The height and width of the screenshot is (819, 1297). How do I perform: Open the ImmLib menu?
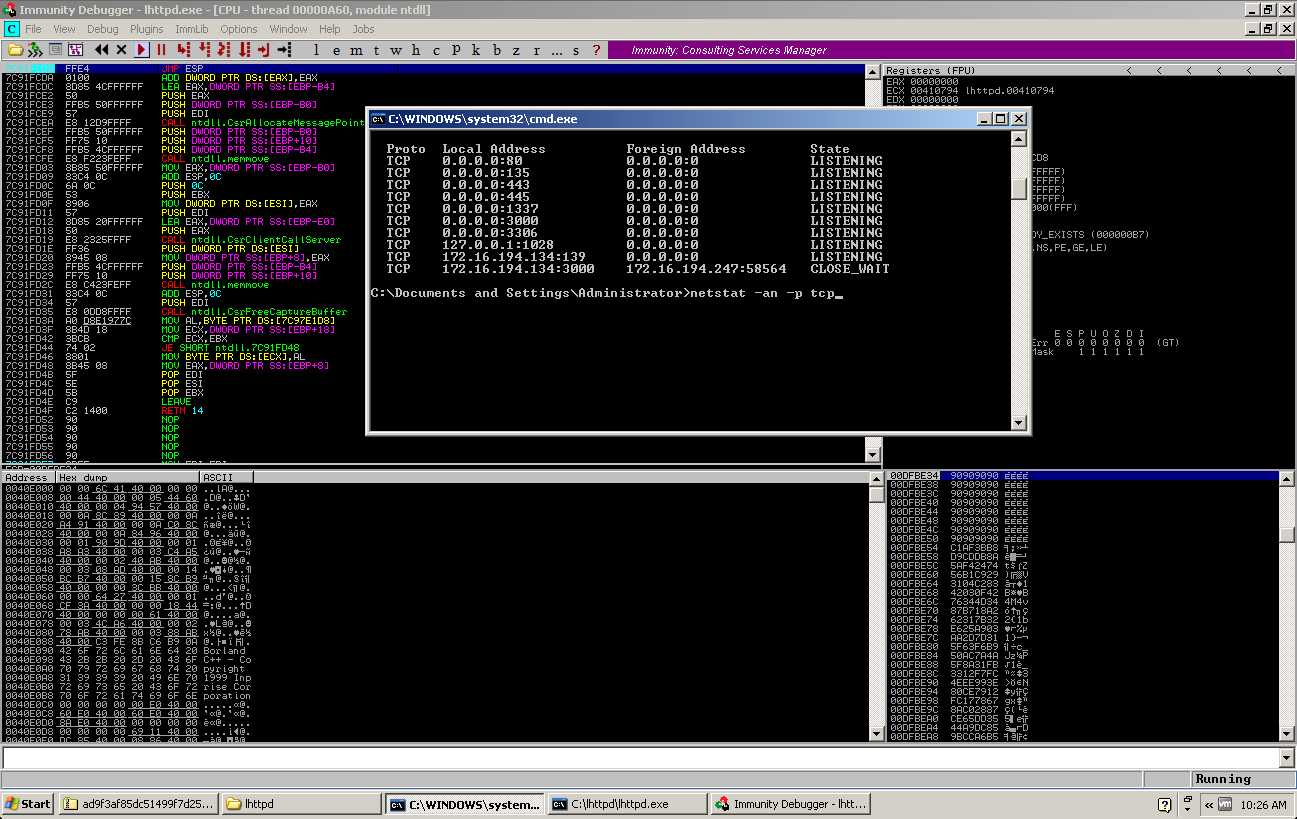point(191,29)
